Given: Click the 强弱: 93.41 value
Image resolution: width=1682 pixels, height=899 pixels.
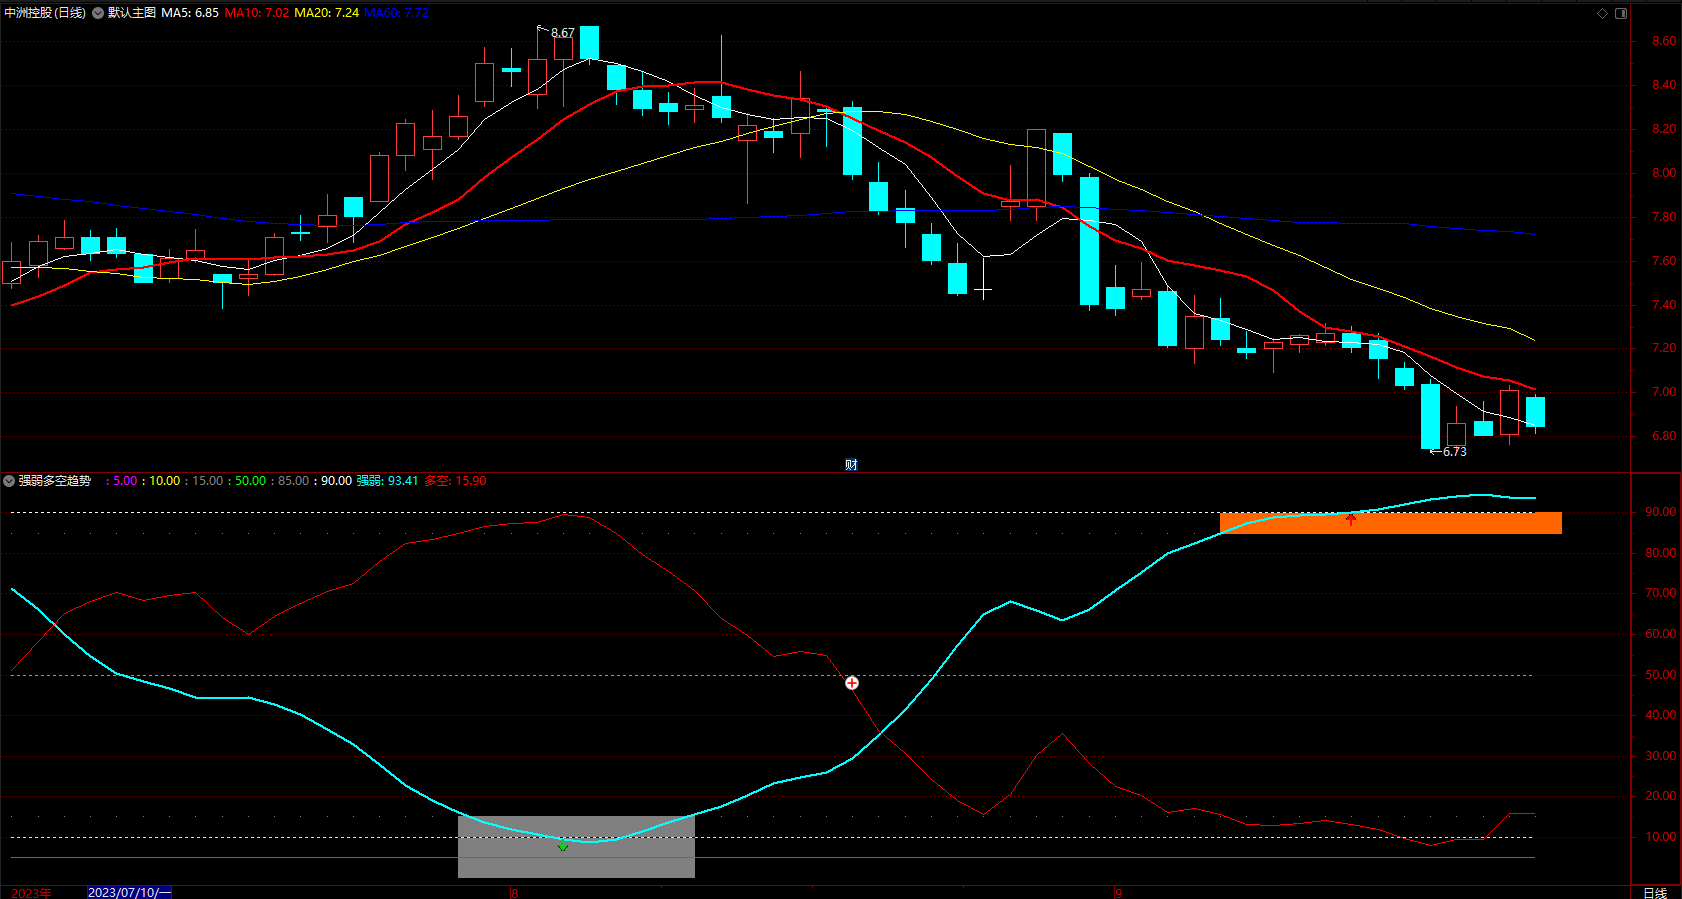Looking at the screenshot, I should [x=387, y=481].
